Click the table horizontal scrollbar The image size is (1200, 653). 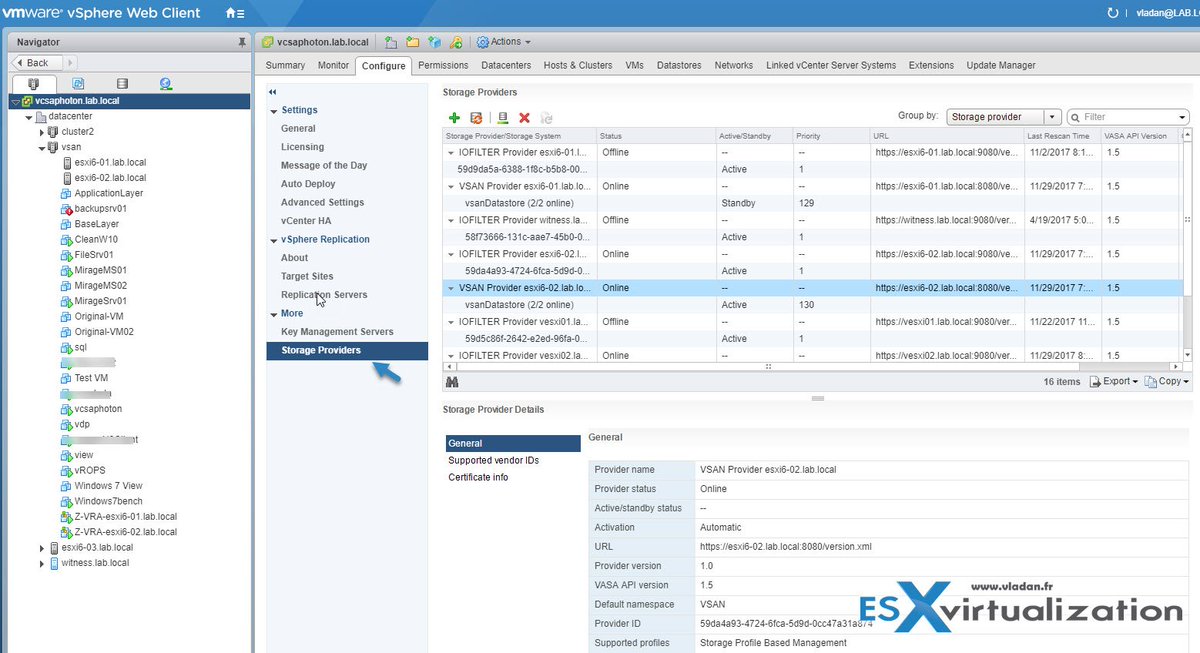tap(767, 366)
